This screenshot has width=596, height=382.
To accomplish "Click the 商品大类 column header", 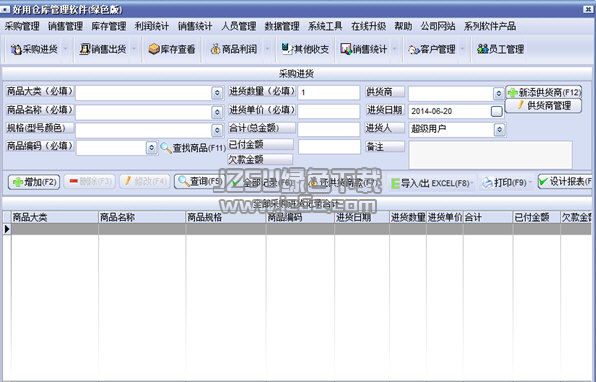I will point(55,217).
